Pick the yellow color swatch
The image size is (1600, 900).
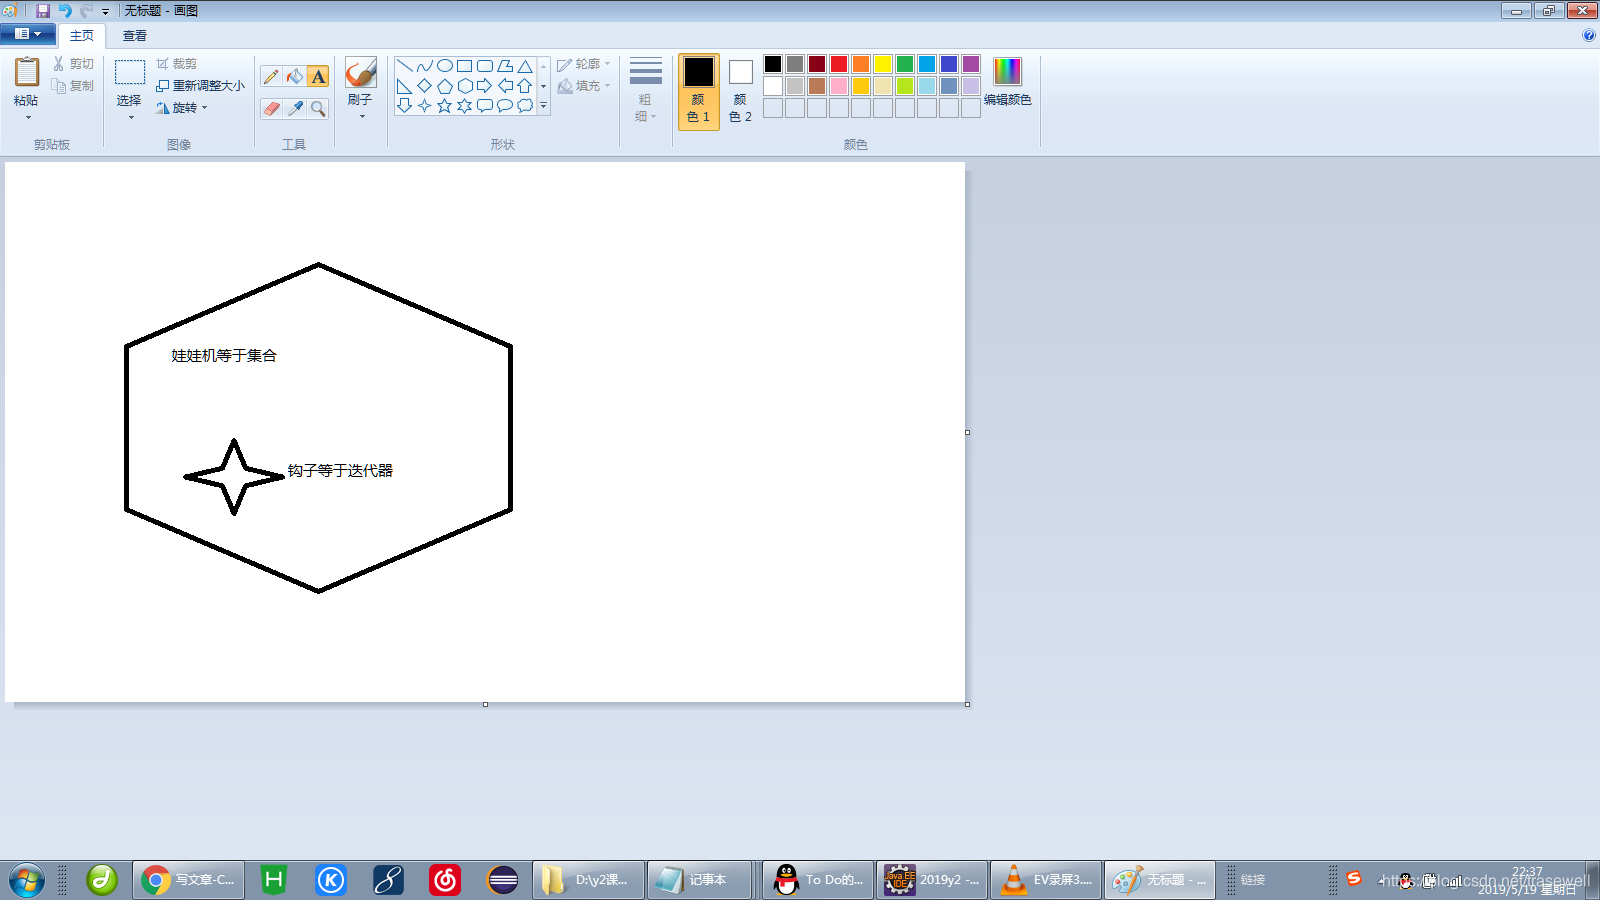(883, 64)
